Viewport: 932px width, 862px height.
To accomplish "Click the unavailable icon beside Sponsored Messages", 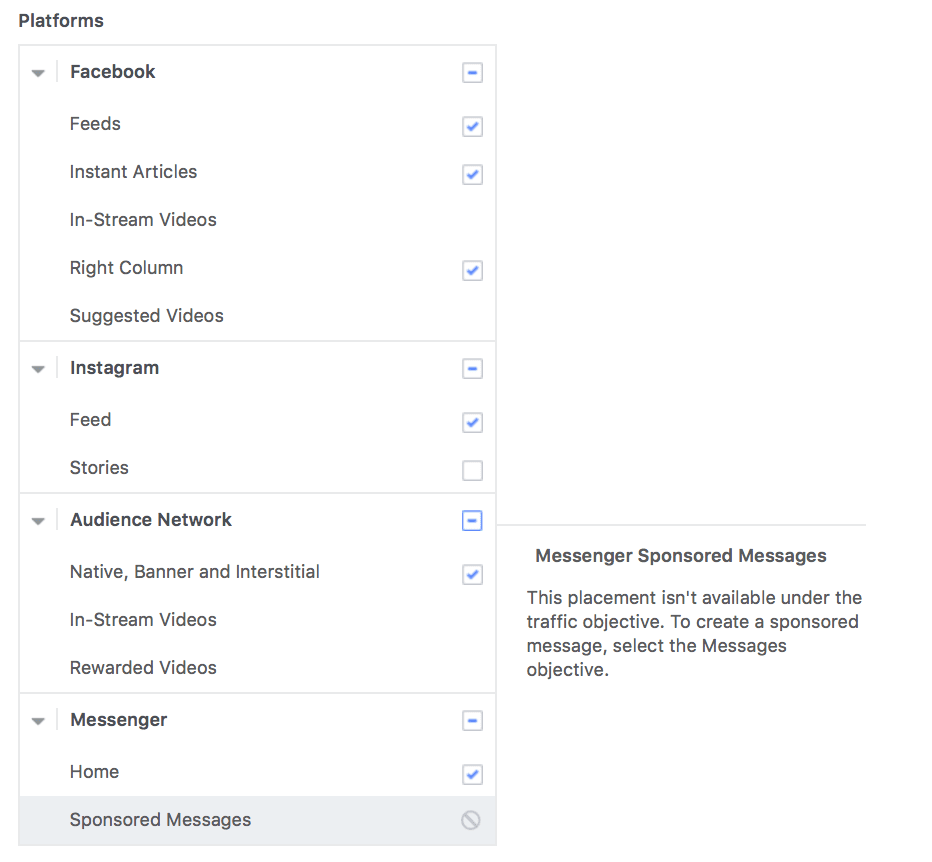I will point(471,820).
